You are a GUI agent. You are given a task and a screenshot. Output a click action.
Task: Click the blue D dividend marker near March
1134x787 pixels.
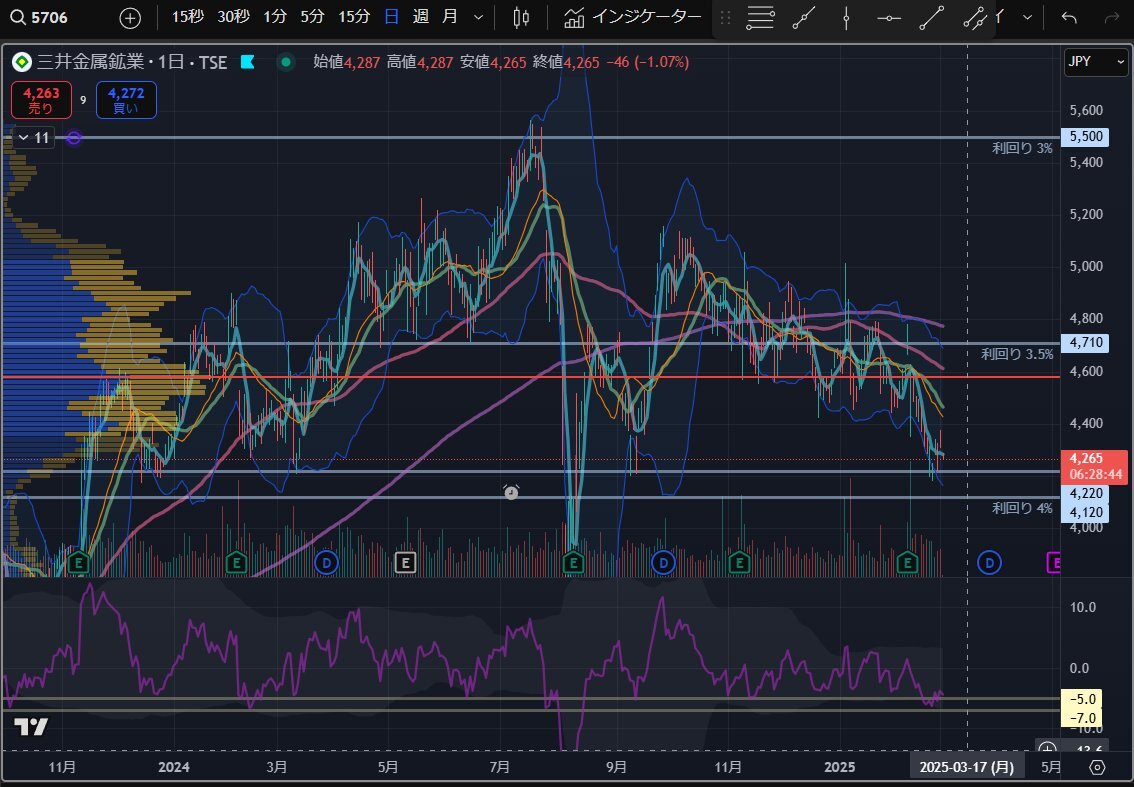326,561
